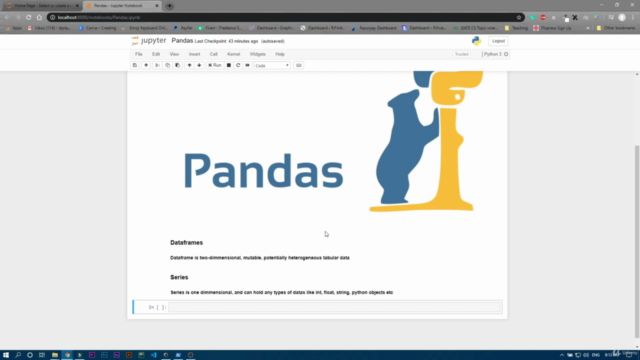Screen dimensions: 640x360
Task: Click the Logout button
Action: pyautogui.click(x=498, y=41)
